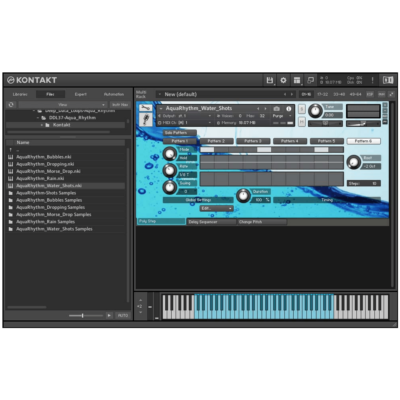
Task: Open the Poly Step tab
Action: [161, 221]
